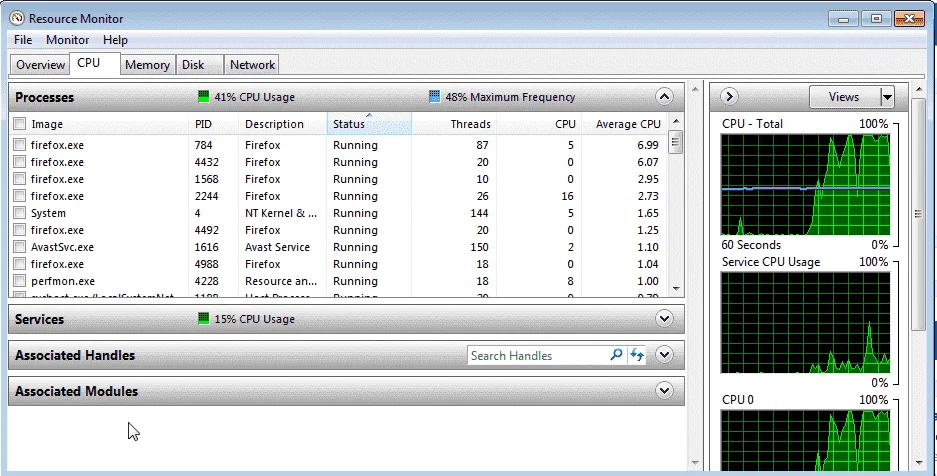This screenshot has width=937, height=476.
Task: Click the Avast Service description
Action: pyautogui.click(x=277, y=247)
